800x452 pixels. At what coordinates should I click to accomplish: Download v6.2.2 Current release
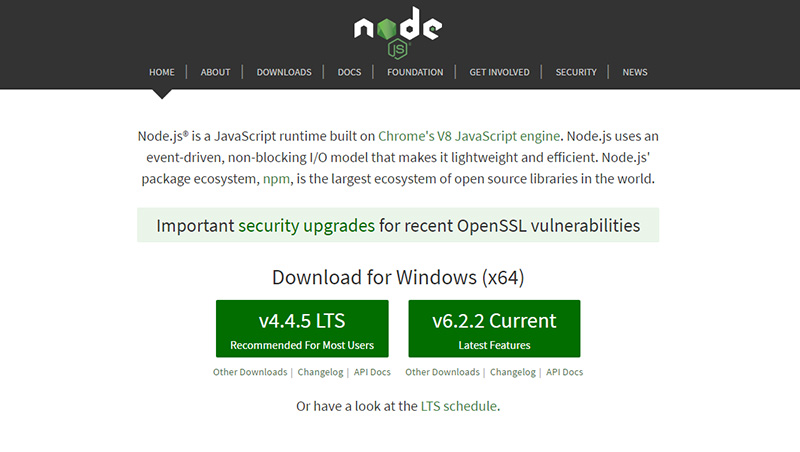tap(494, 329)
